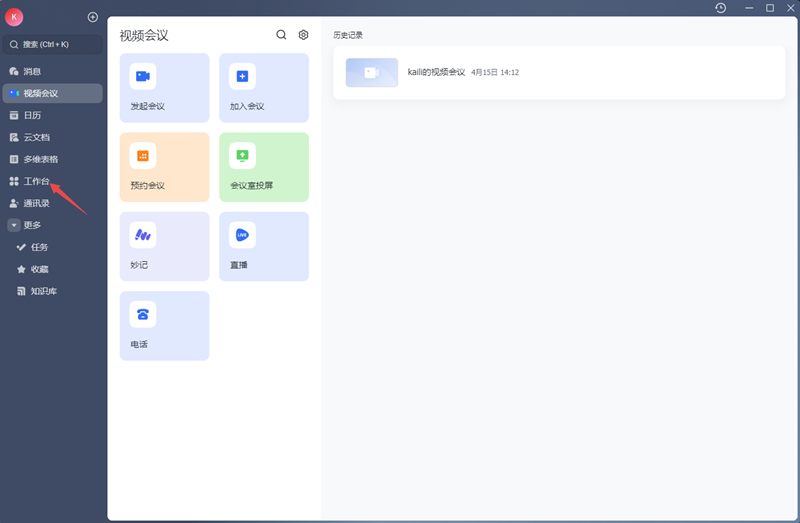Open 云文档 cloud docs in sidebar

[x=53, y=137]
